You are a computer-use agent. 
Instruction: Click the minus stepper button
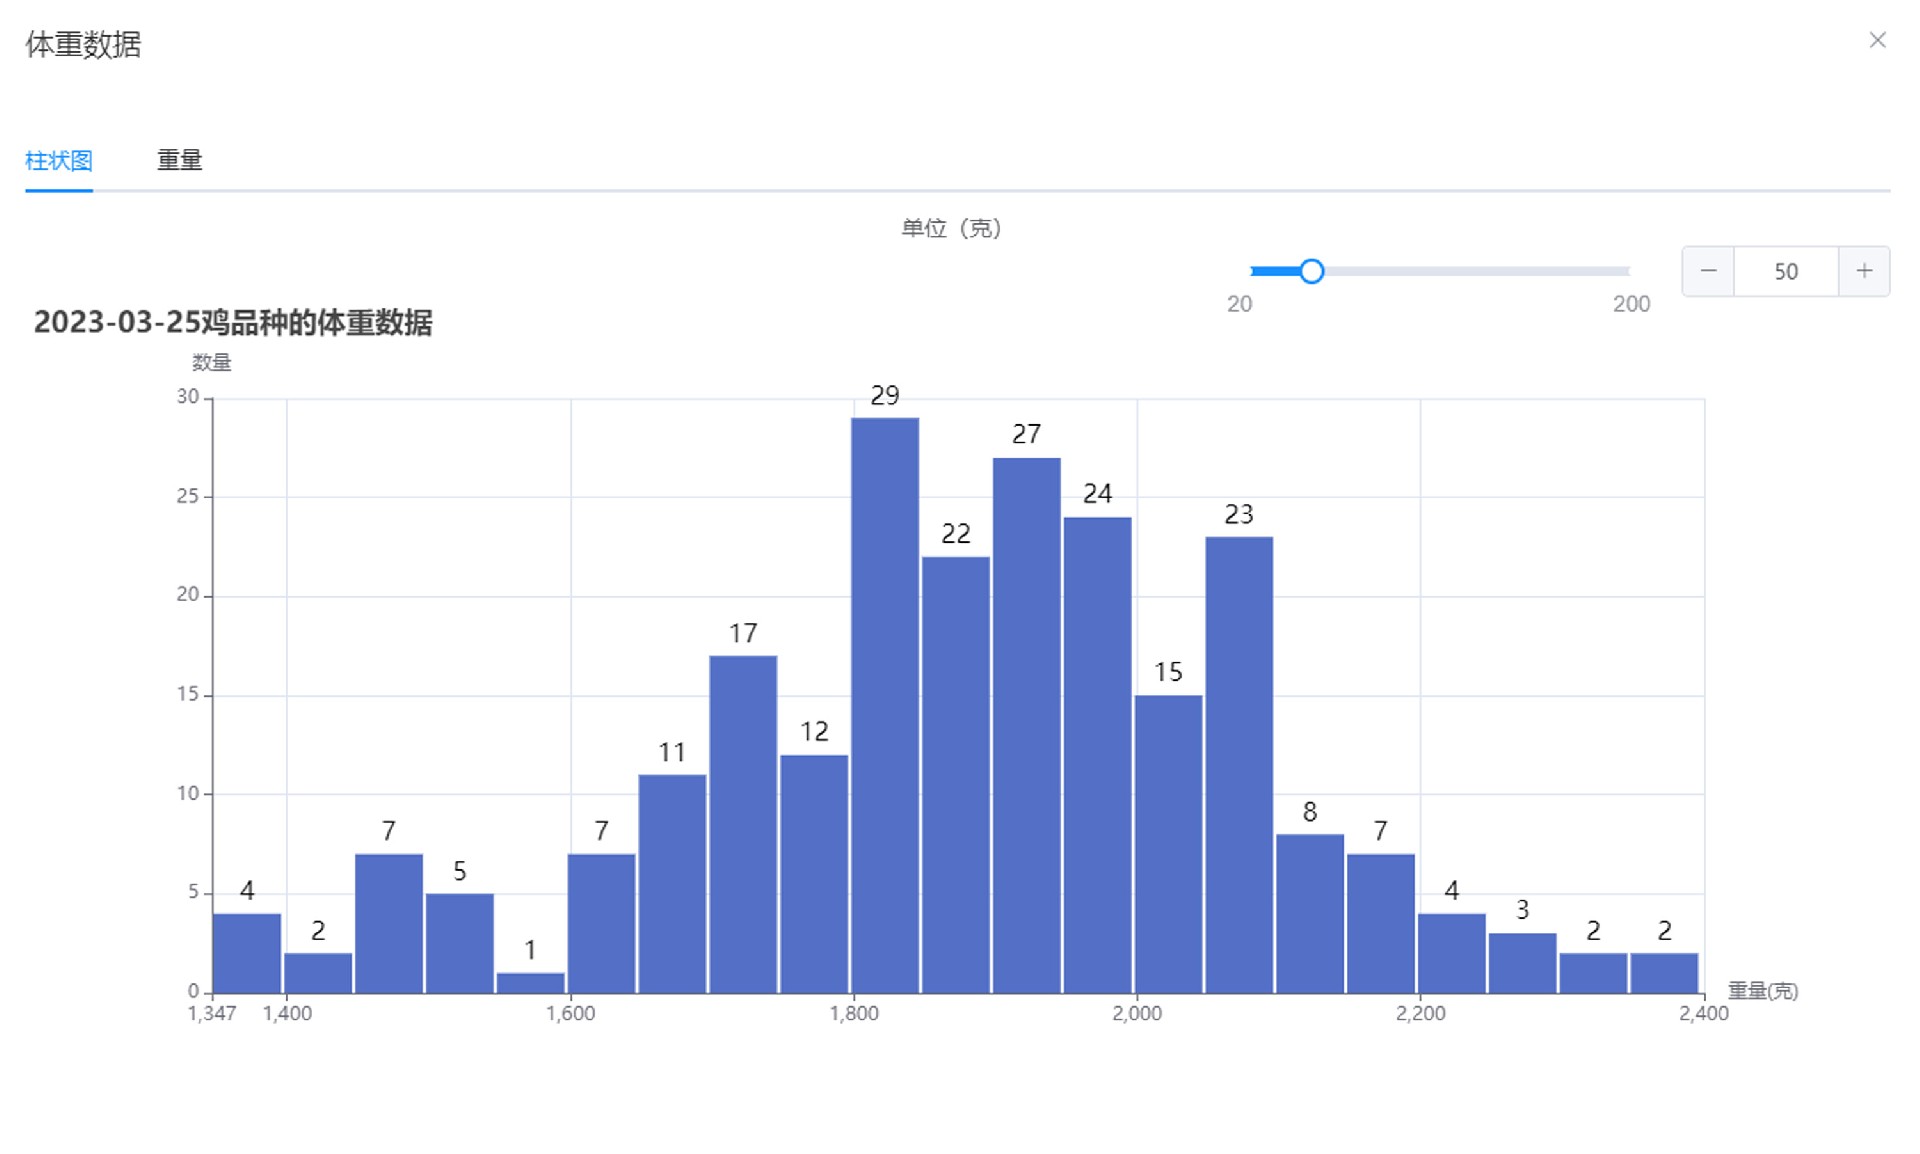(1708, 271)
